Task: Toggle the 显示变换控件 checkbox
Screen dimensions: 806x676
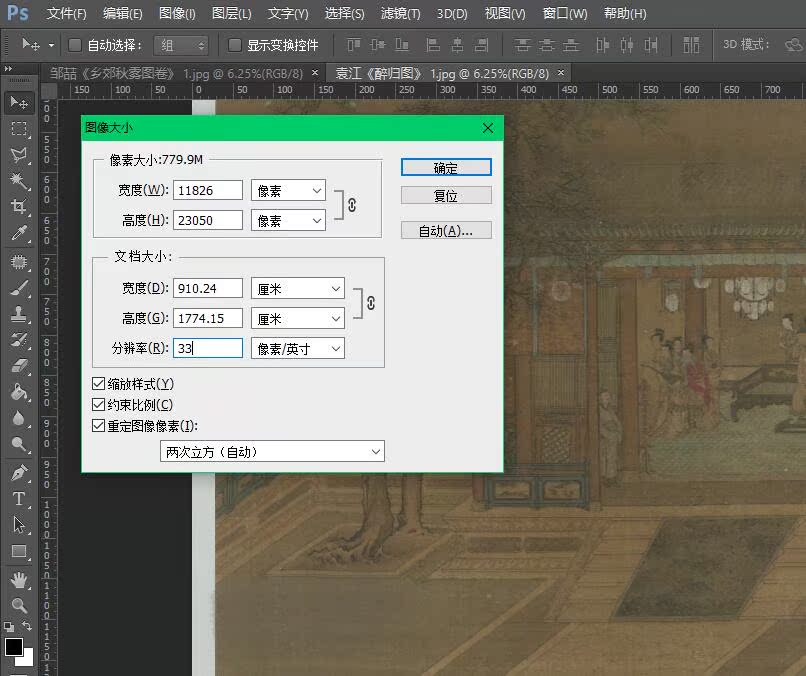Action: (x=234, y=45)
